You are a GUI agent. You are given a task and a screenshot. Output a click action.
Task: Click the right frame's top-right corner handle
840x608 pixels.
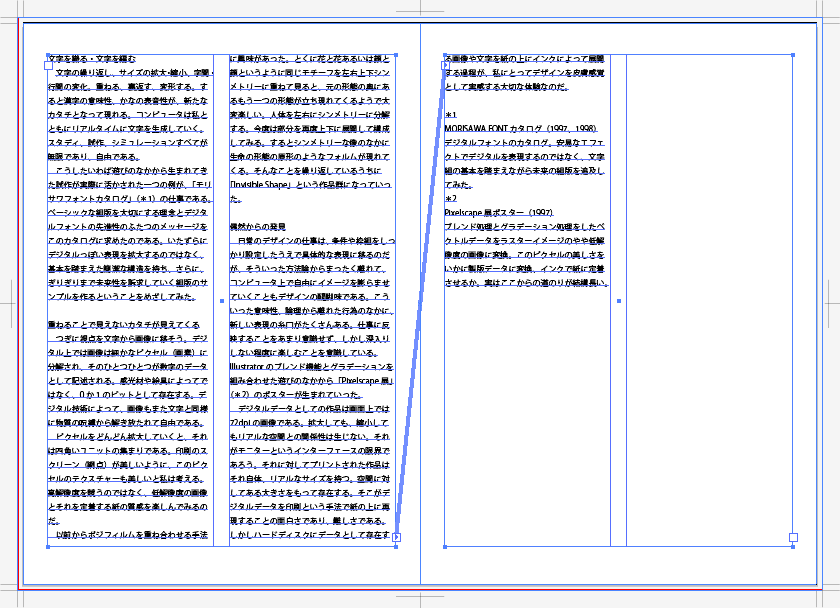(793, 55)
